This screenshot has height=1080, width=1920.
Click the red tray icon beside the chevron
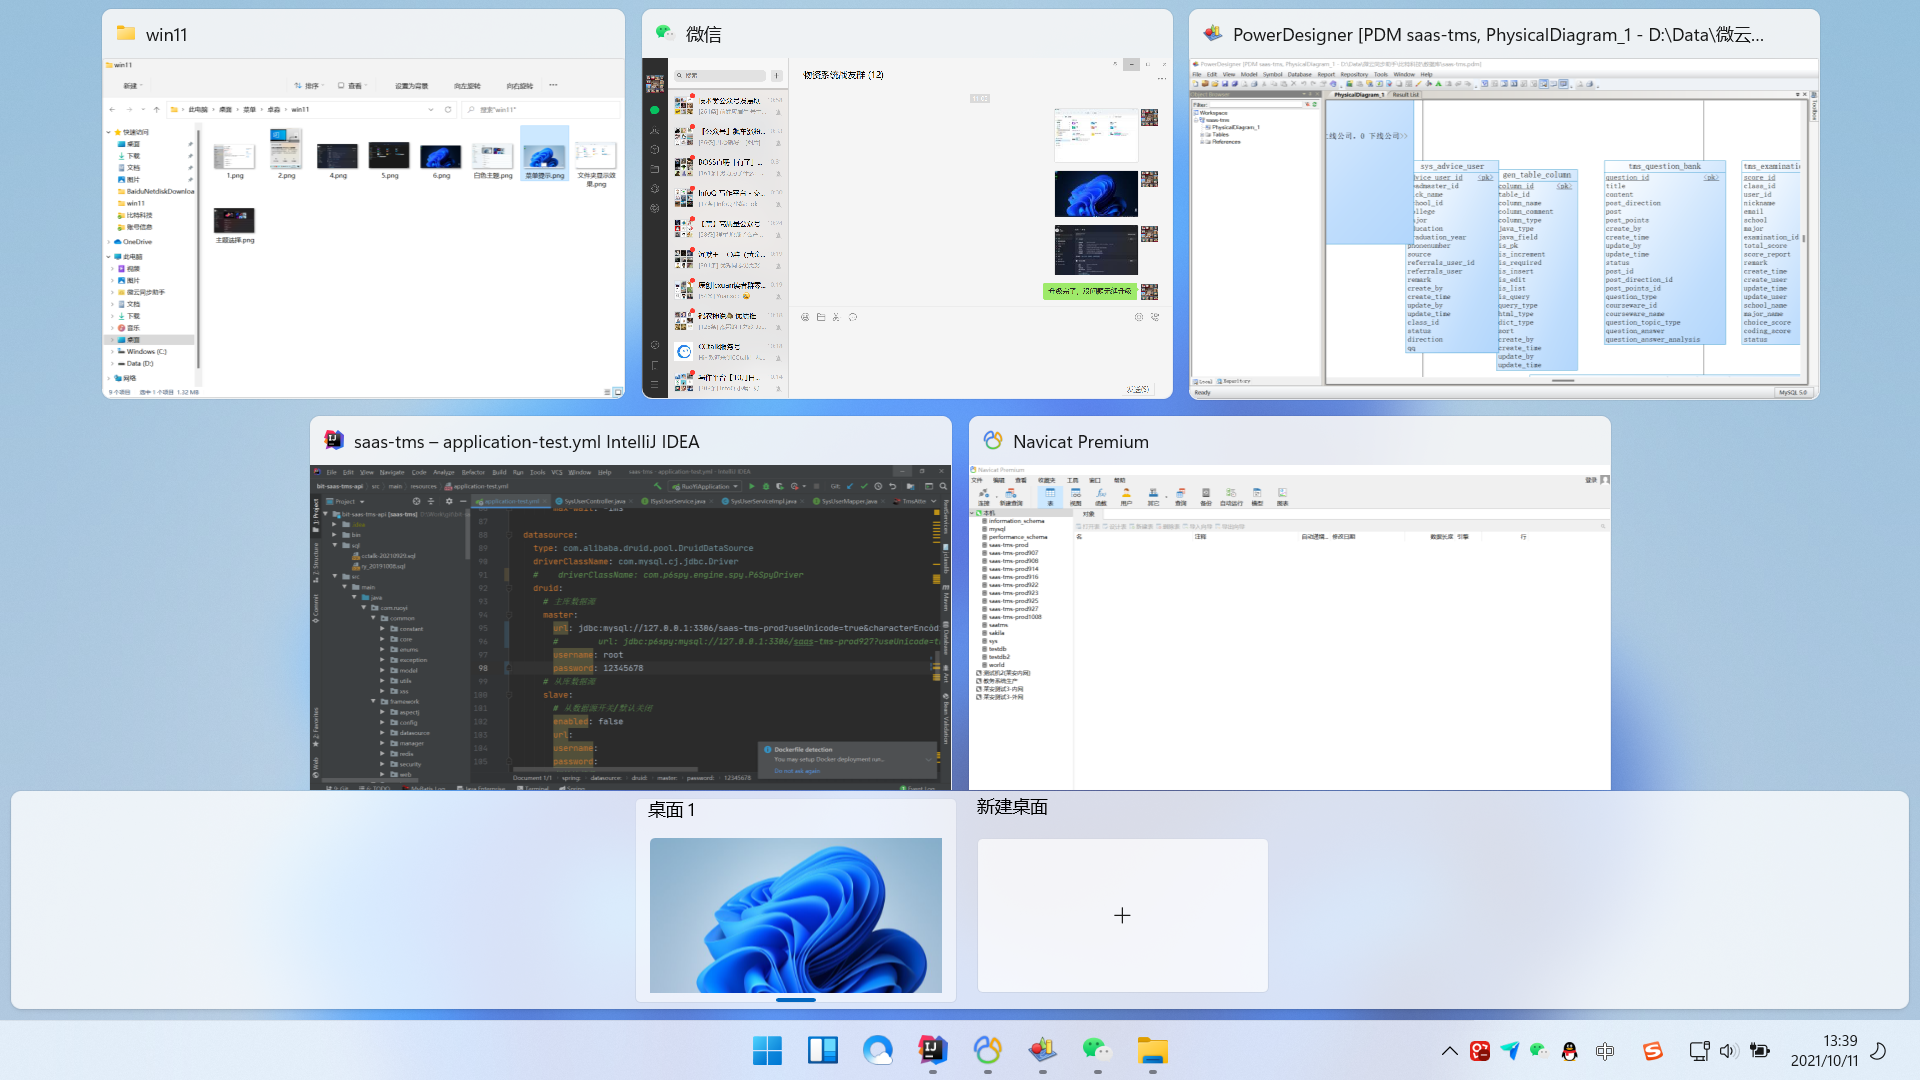pyautogui.click(x=1480, y=1051)
